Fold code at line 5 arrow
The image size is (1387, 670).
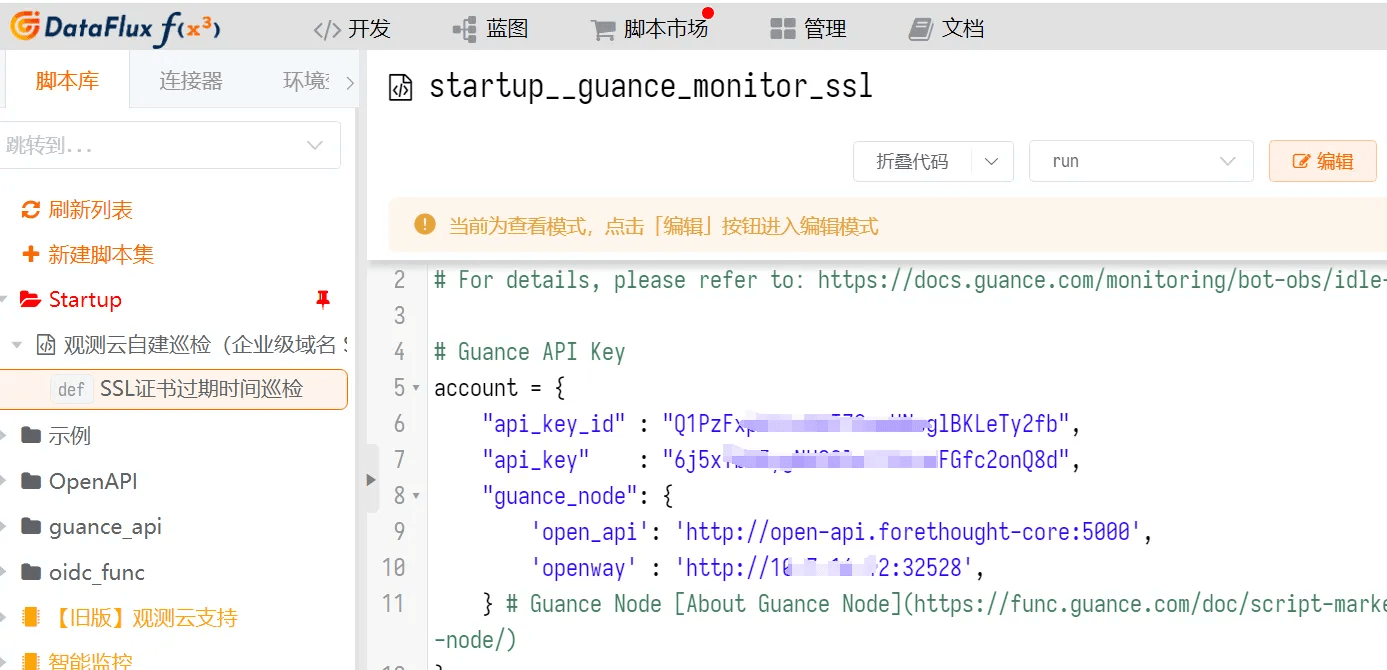click(416, 388)
